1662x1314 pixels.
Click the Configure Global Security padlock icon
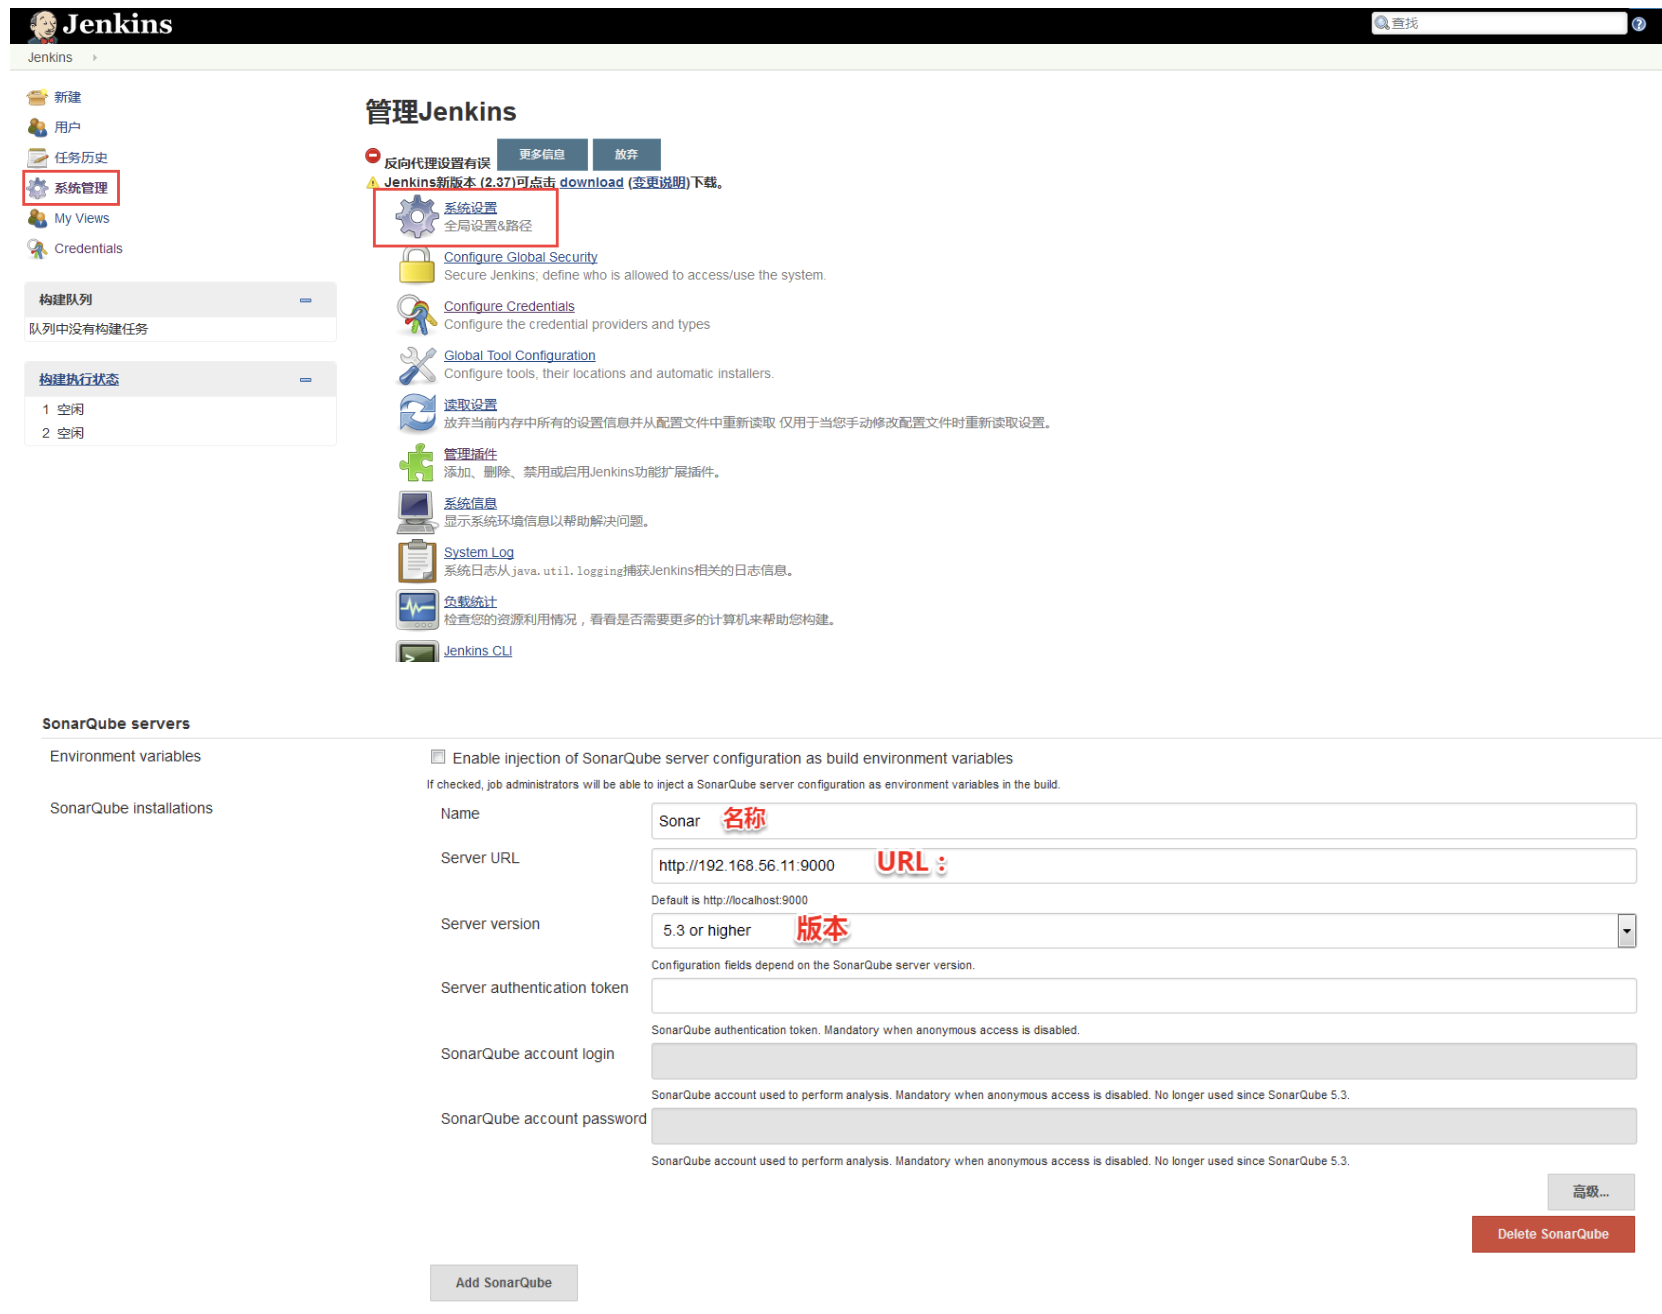pos(417,266)
